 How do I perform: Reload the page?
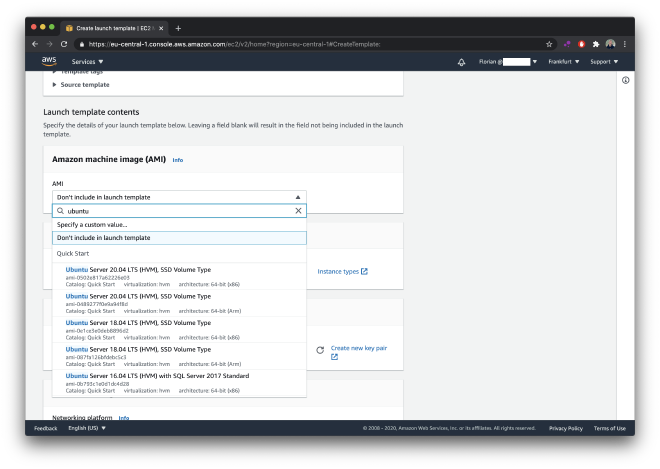(64, 44)
